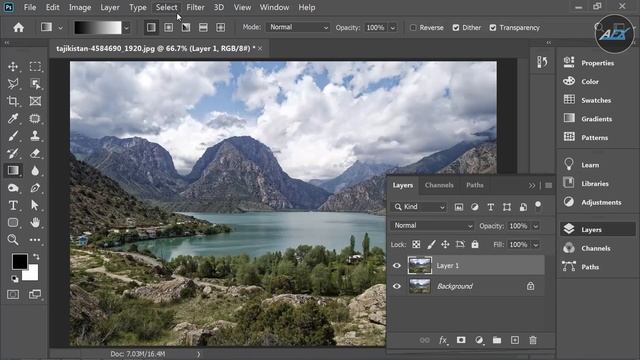Open the Libraries panel
Screen dimensions: 640x360
click(x=595, y=184)
